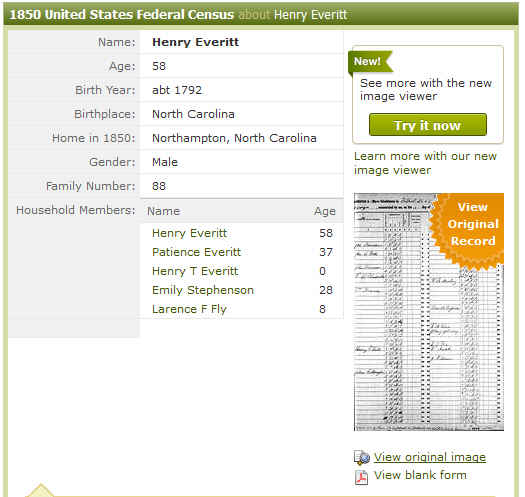Click the green New! ribbon badge

pyautogui.click(x=370, y=62)
